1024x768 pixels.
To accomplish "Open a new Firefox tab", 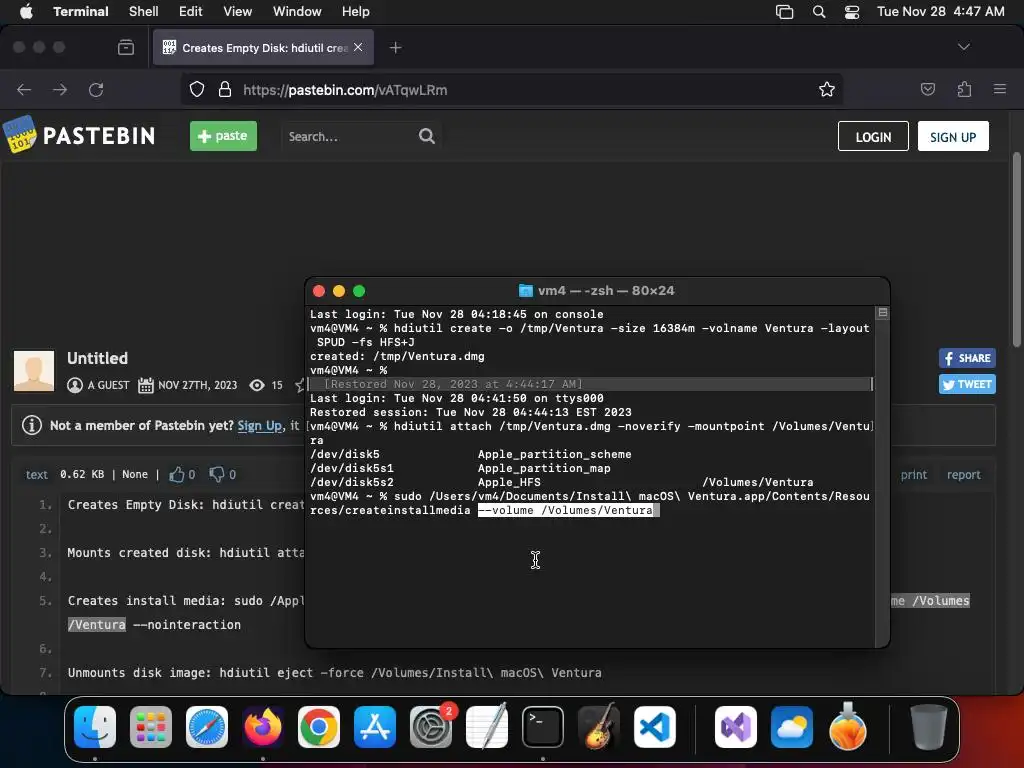I will tap(395, 47).
